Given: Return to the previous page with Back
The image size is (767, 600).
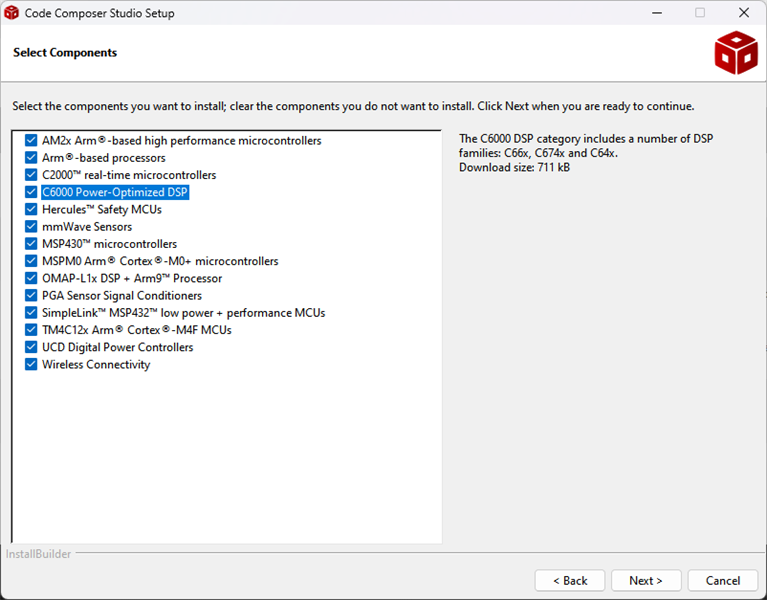Looking at the screenshot, I should pyautogui.click(x=570, y=580).
